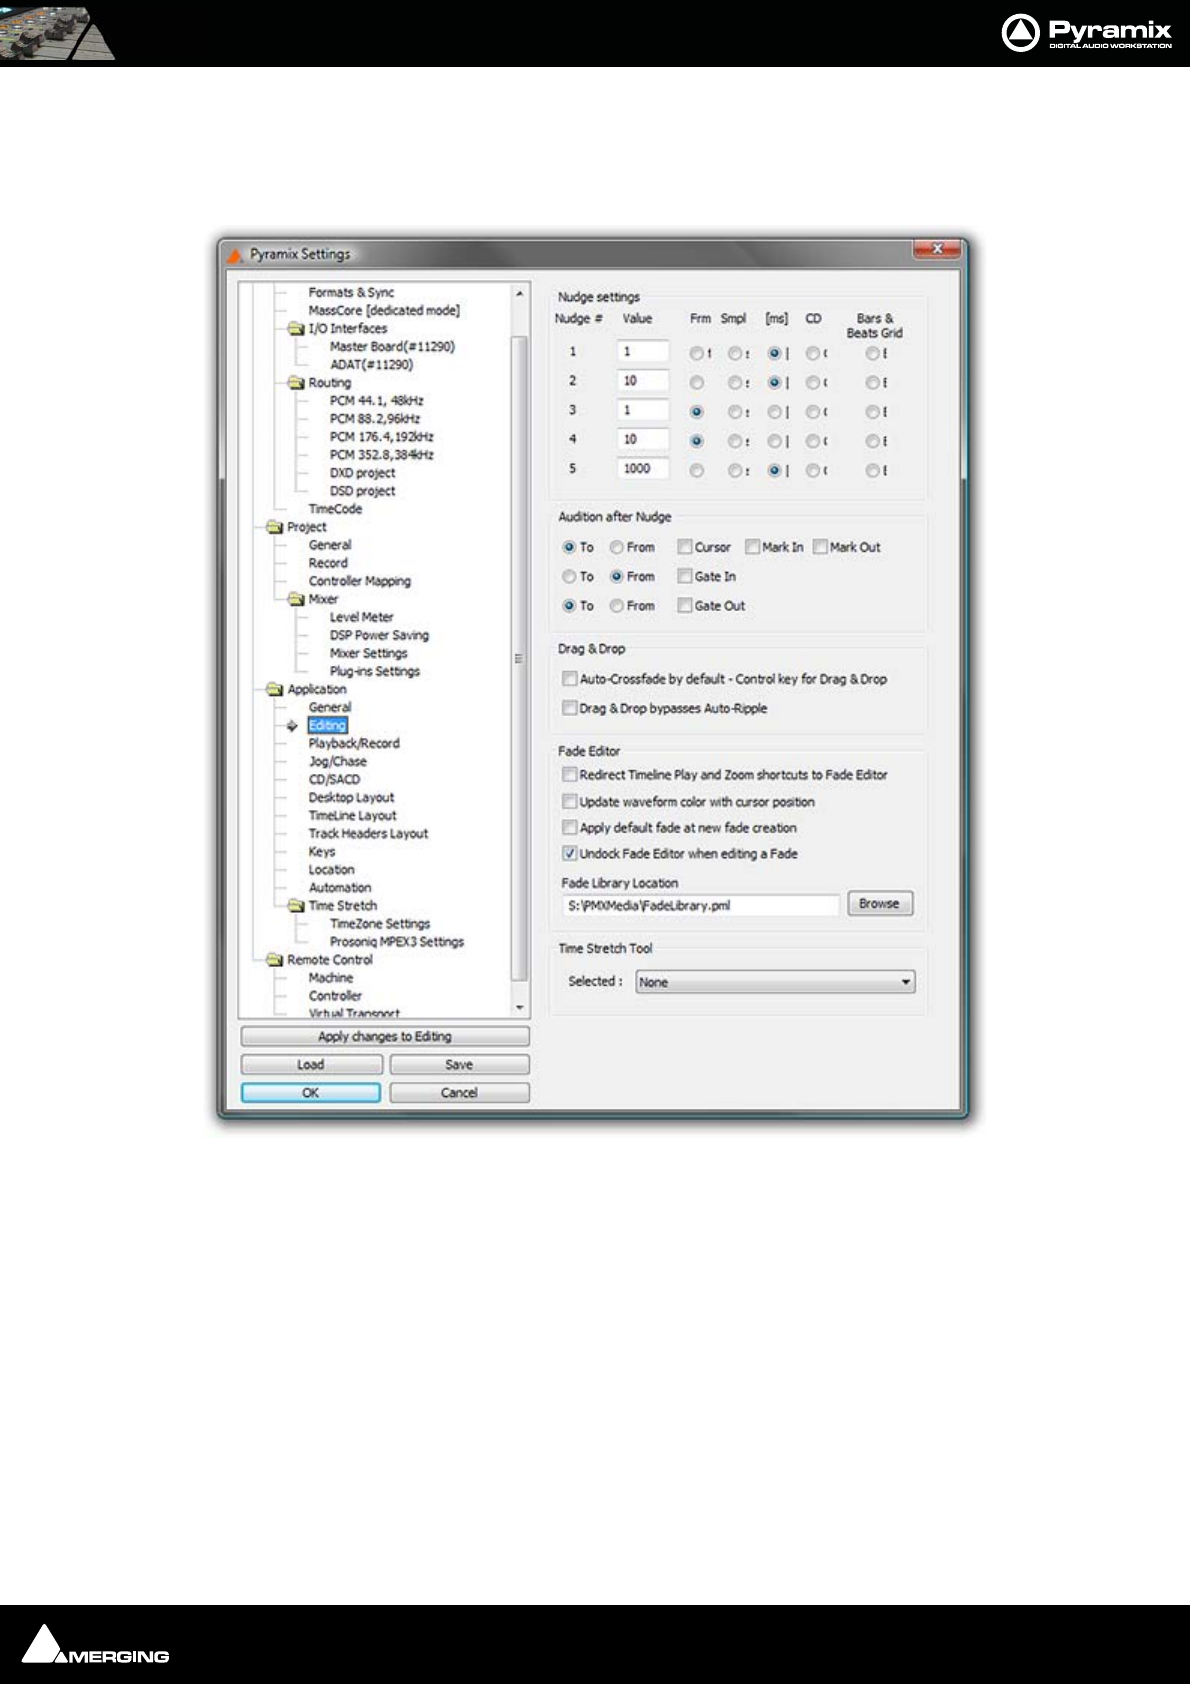Click Nudge 5 value field showing 1000
Image resolution: width=1190 pixels, height=1684 pixels.
[x=642, y=468]
